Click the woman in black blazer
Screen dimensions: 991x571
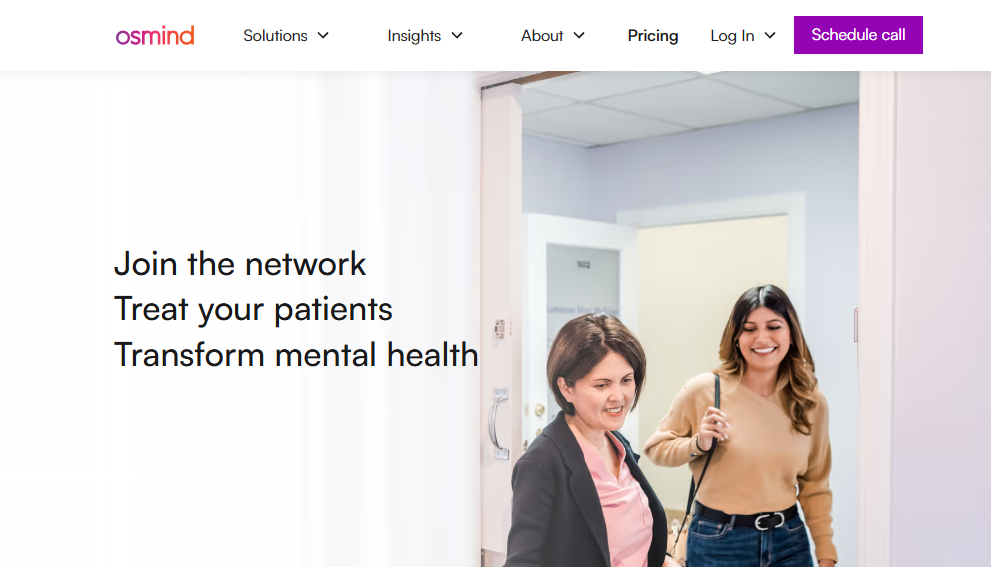coord(585,443)
